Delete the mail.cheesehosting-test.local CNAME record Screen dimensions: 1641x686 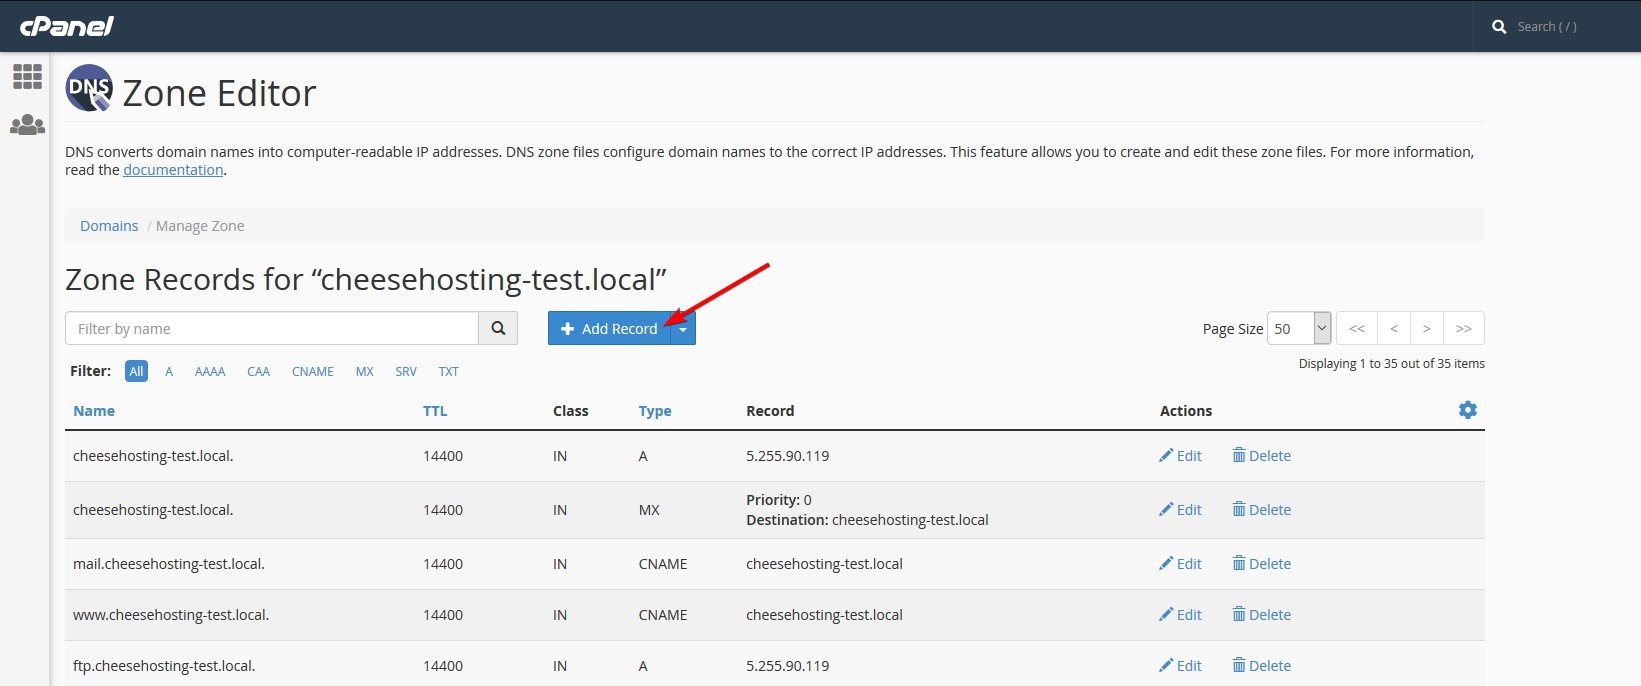click(x=1261, y=564)
